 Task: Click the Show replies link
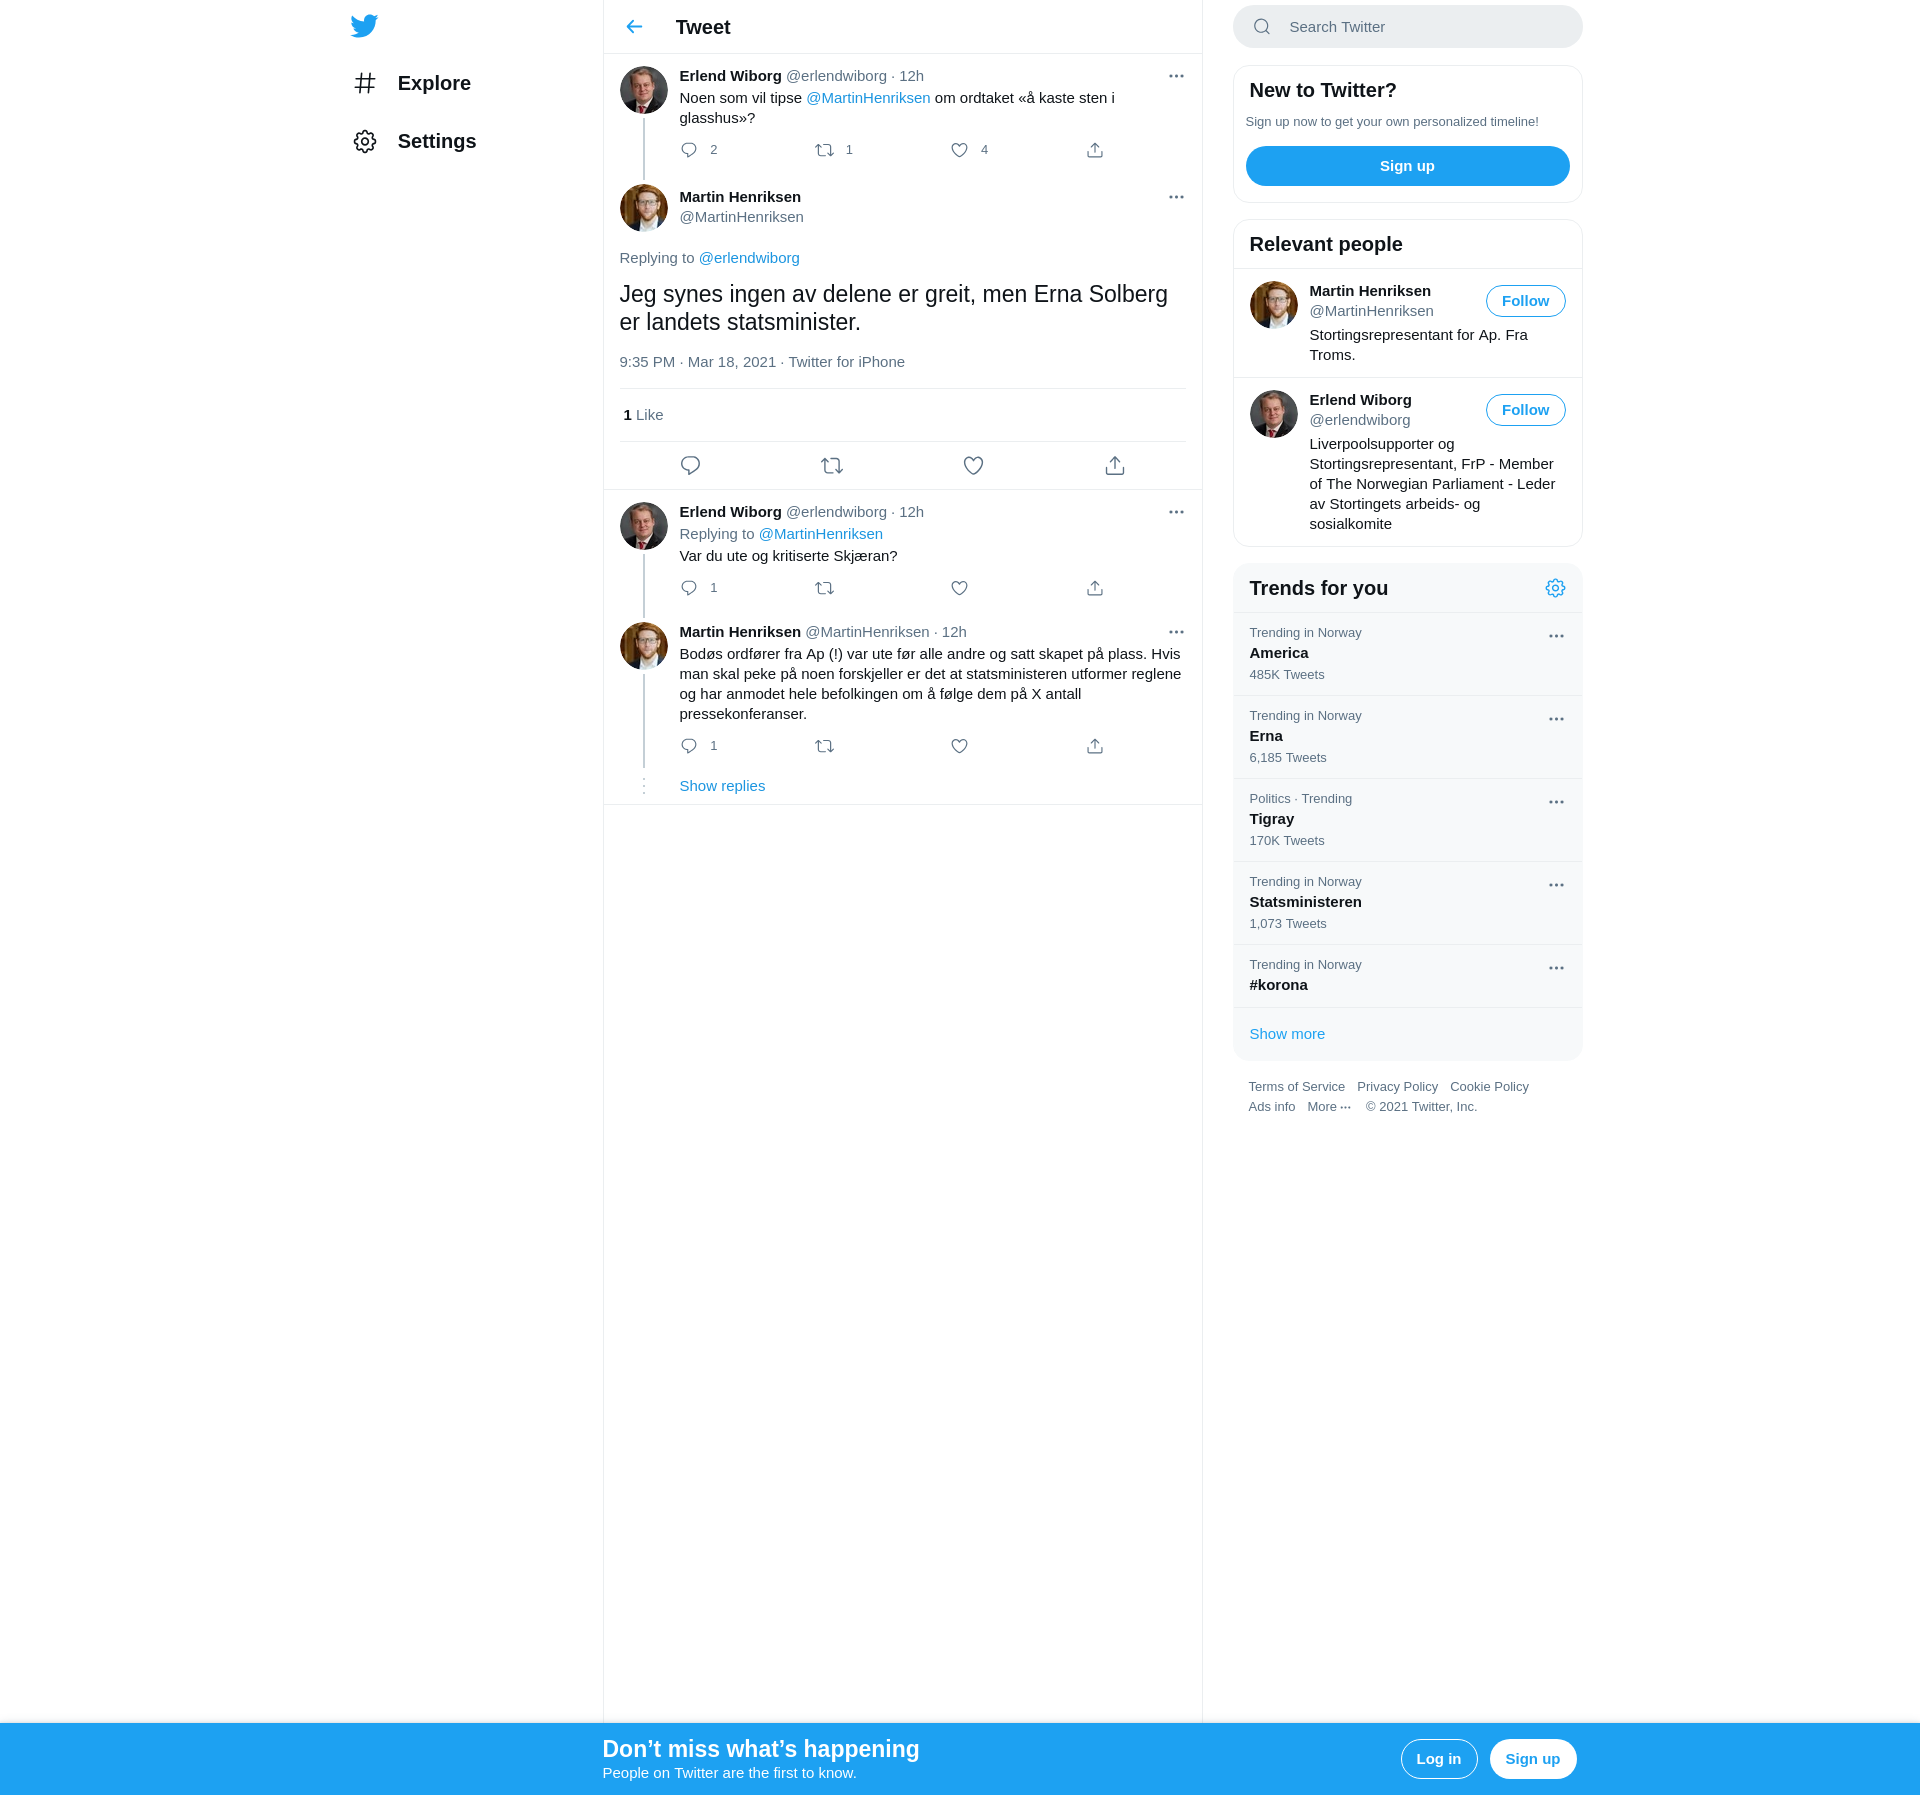[x=722, y=786]
